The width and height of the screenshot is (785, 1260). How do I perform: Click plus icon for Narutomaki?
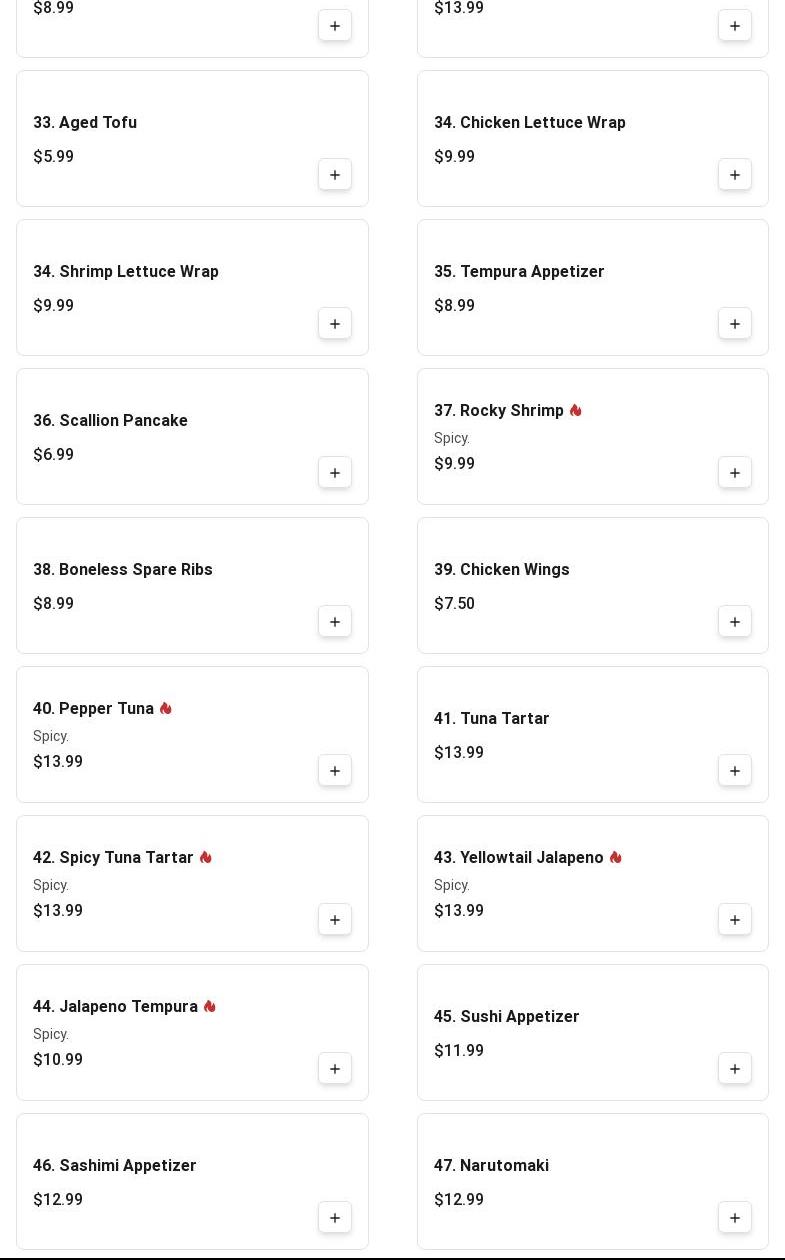[735, 1218]
